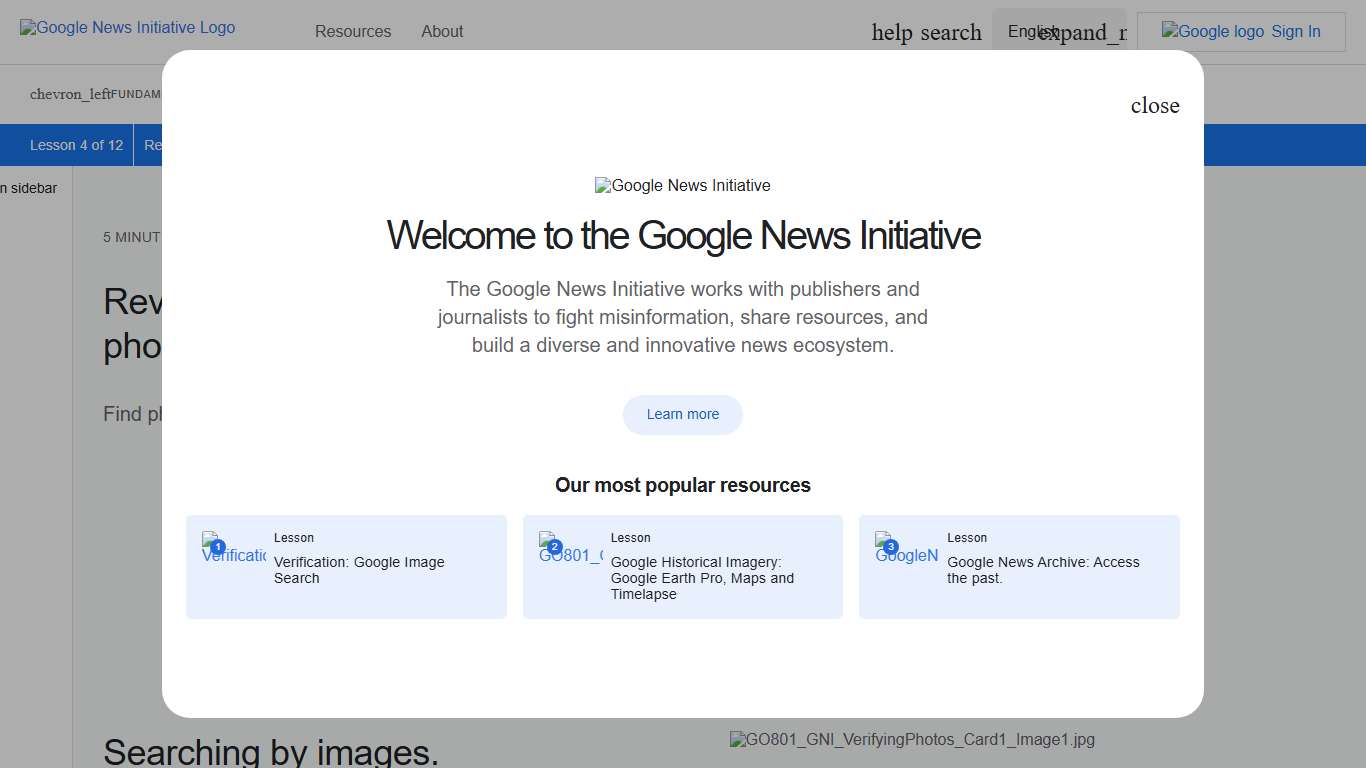Click badge 3 on Google News Archive card
The image size is (1366, 768).
(889, 547)
